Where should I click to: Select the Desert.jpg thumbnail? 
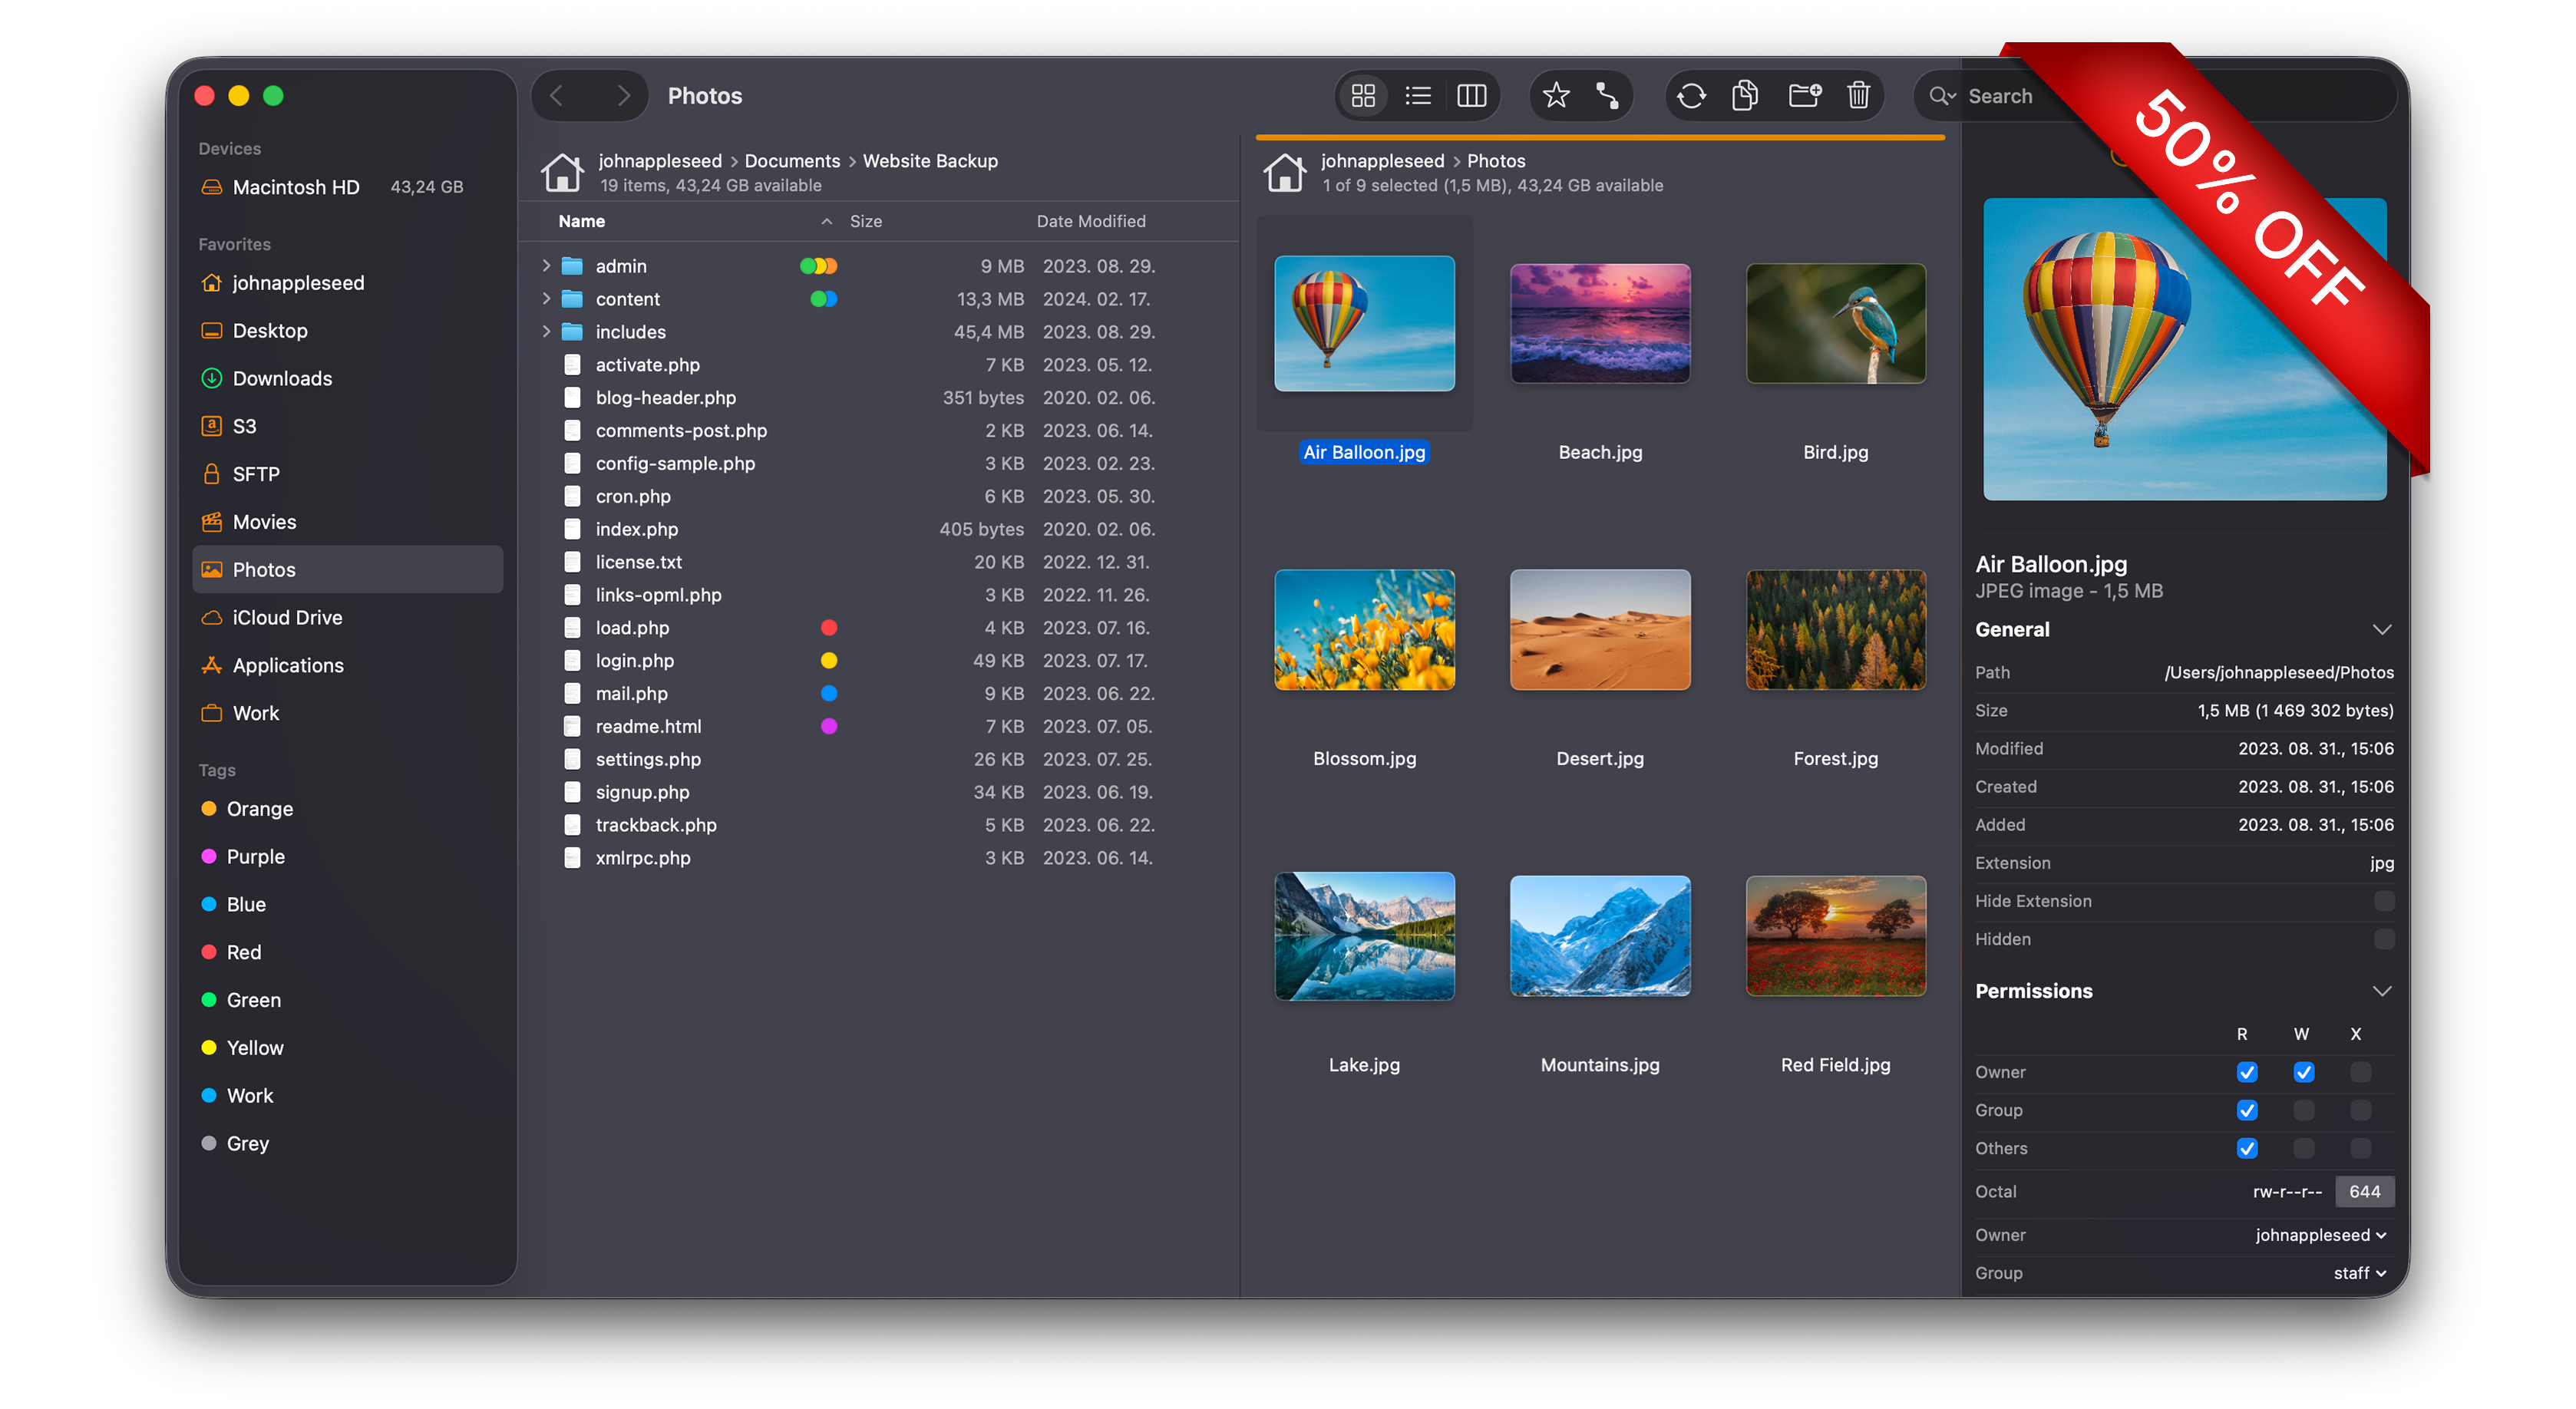(1599, 630)
